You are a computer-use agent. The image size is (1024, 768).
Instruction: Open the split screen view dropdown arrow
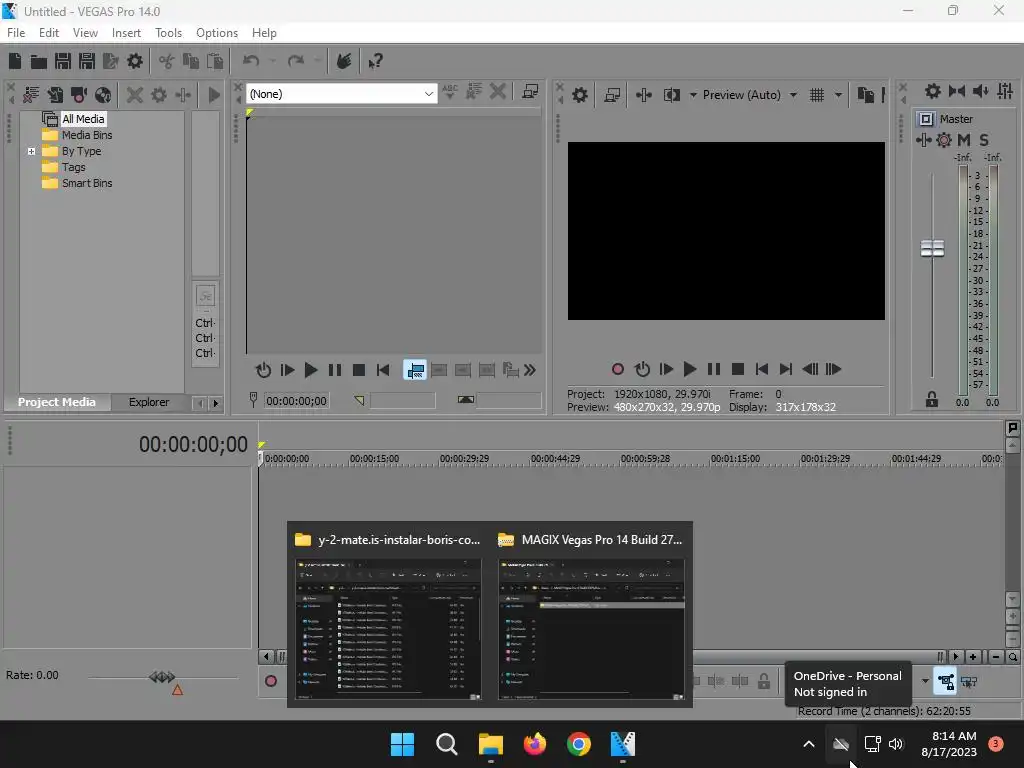(x=693, y=95)
